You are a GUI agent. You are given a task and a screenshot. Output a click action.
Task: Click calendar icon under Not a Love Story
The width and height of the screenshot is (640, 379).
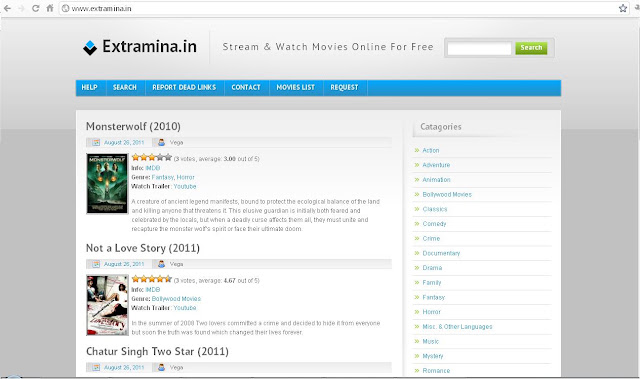[96, 264]
